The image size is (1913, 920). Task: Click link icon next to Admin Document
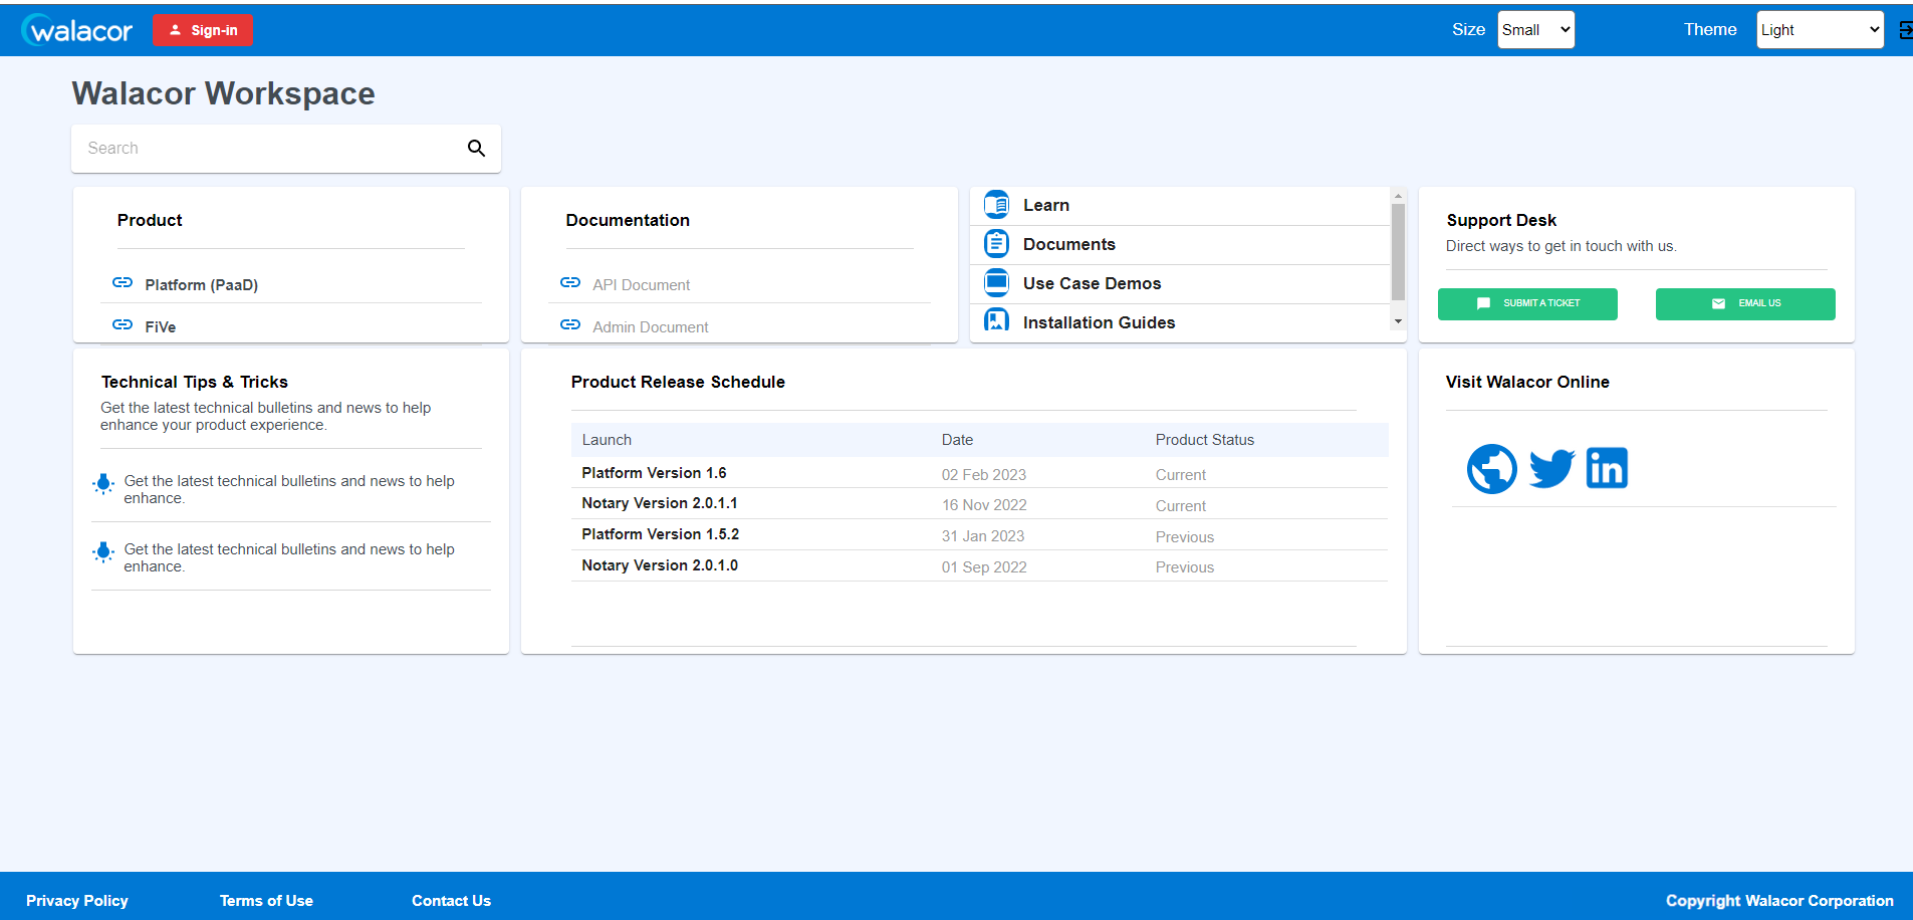point(570,325)
